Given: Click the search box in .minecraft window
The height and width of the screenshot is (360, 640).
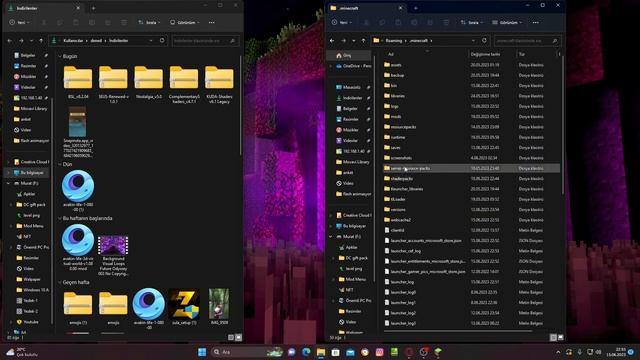Looking at the screenshot, I should click(527, 41).
